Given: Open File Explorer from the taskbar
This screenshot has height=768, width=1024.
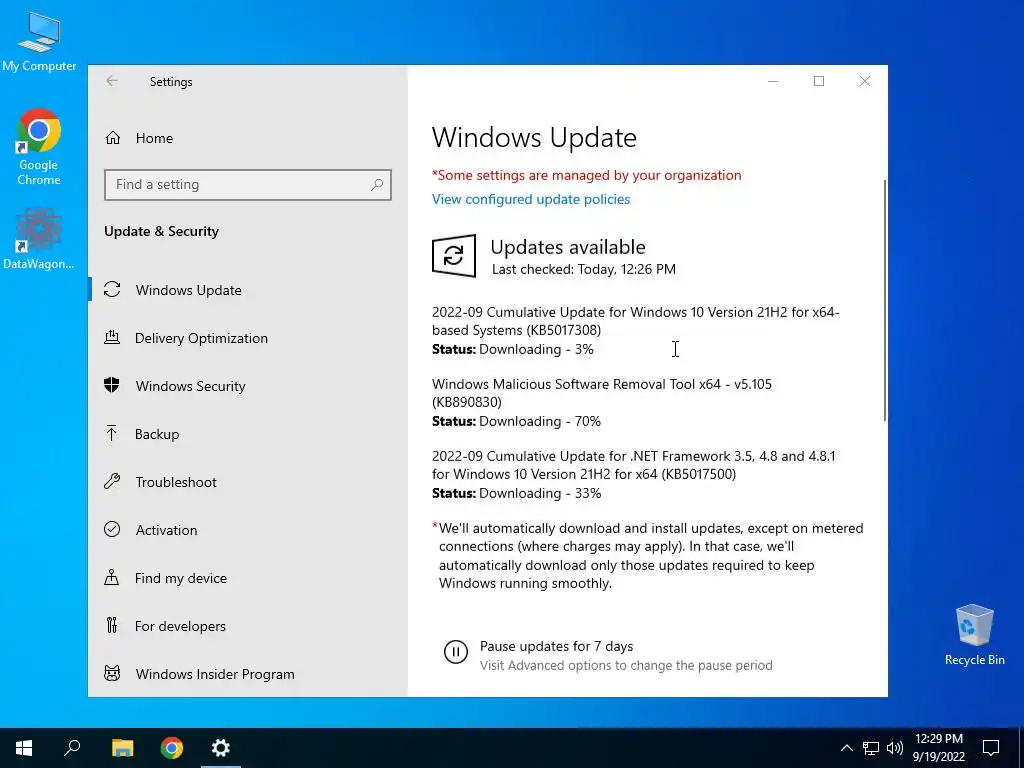Looking at the screenshot, I should tap(122, 748).
